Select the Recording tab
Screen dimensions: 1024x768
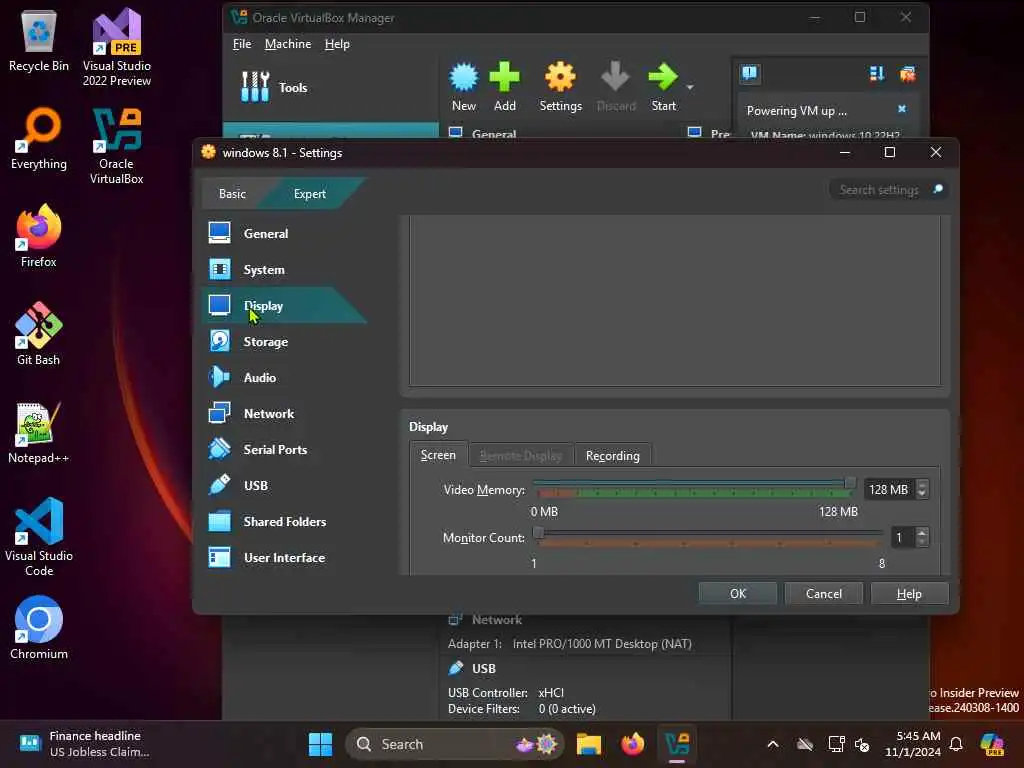[613, 455]
